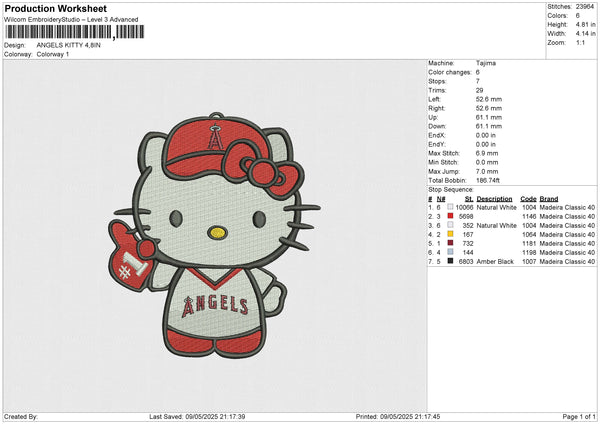This screenshot has width=600, height=424.
Task: Click the "EndY:" label
Action: pos(437,144)
